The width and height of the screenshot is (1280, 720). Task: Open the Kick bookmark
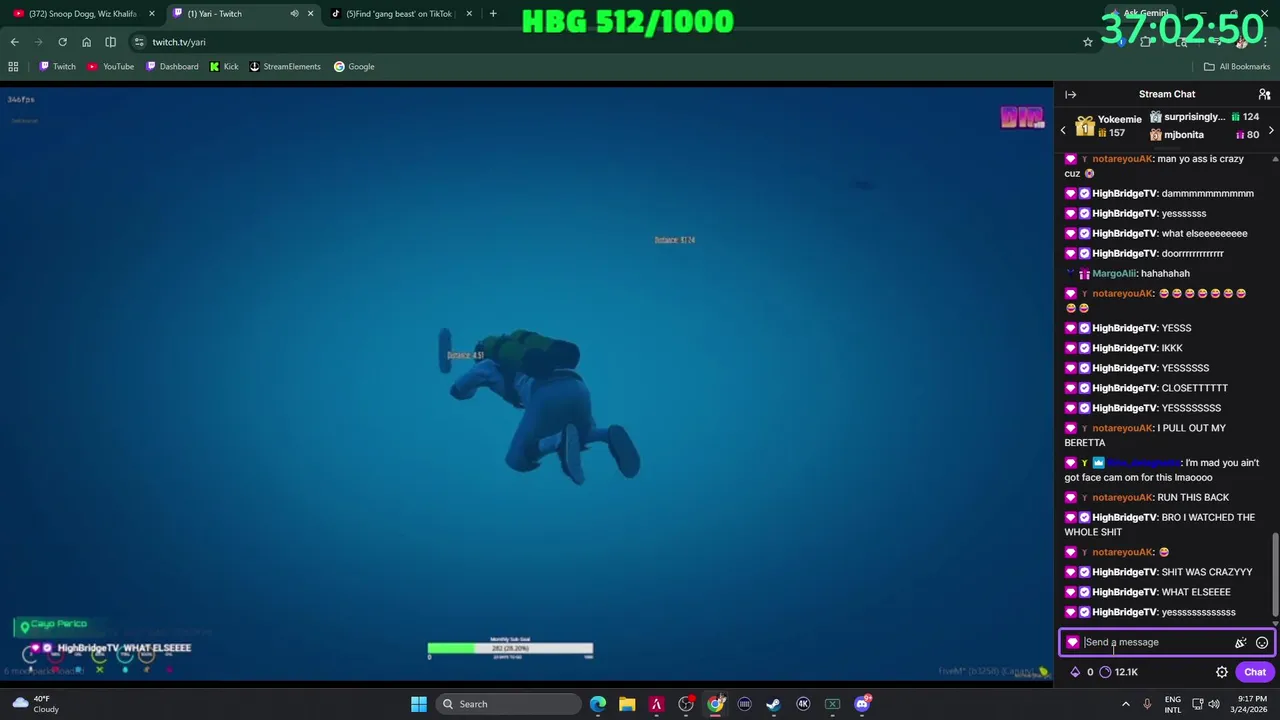pyautogui.click(x=224, y=66)
